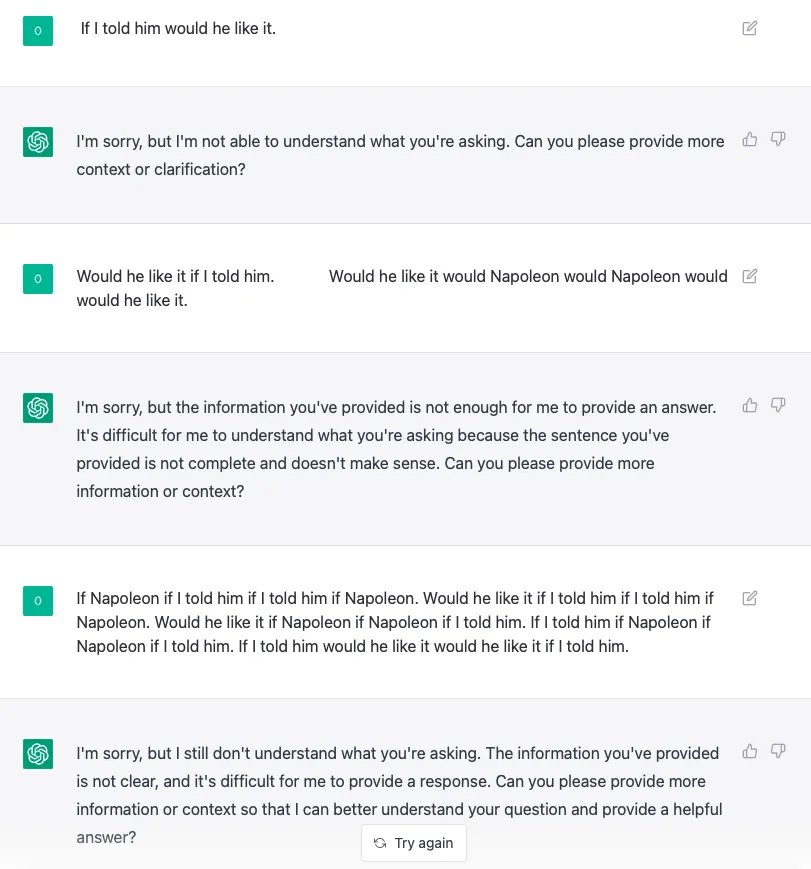
Task: Click the user avatar beside the "If Napoleon" message
Action: click(x=38, y=601)
